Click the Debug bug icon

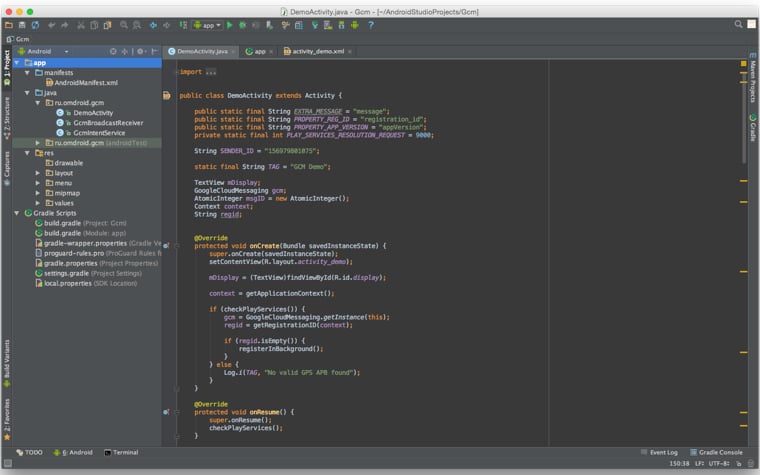[242, 25]
